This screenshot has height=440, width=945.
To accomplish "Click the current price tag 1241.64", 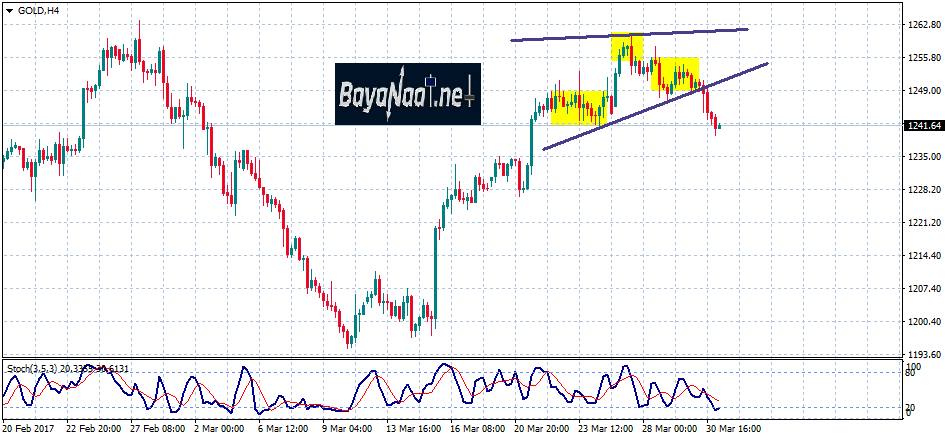I will pyautogui.click(x=922, y=125).
